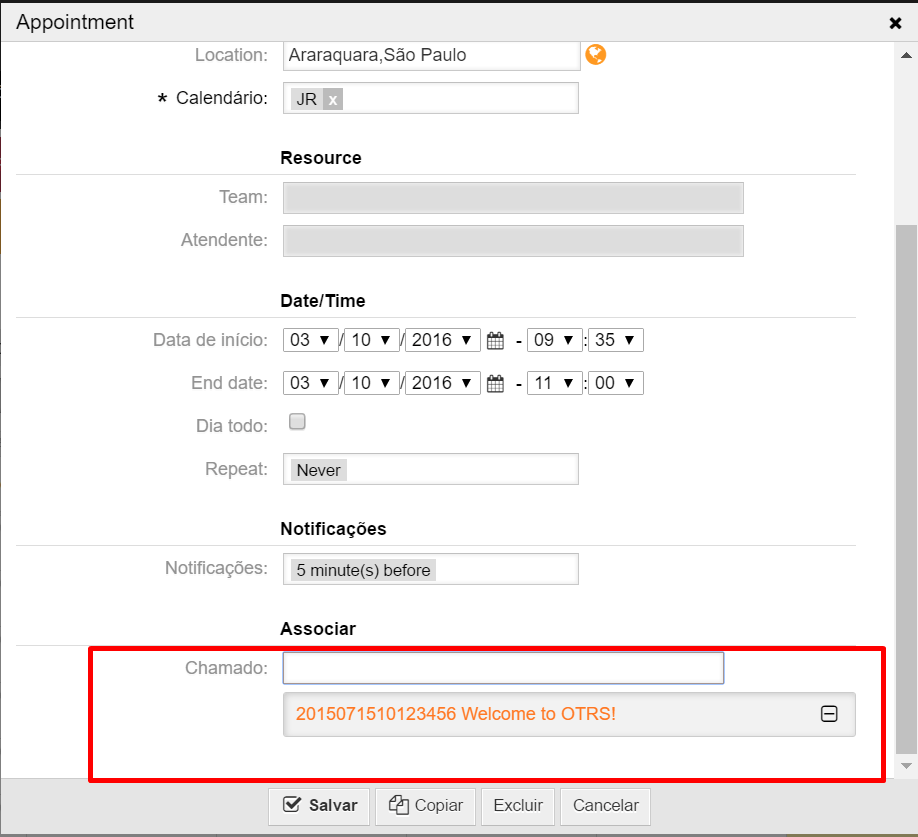
Task: Focus the Chamado input field
Action: (503, 668)
